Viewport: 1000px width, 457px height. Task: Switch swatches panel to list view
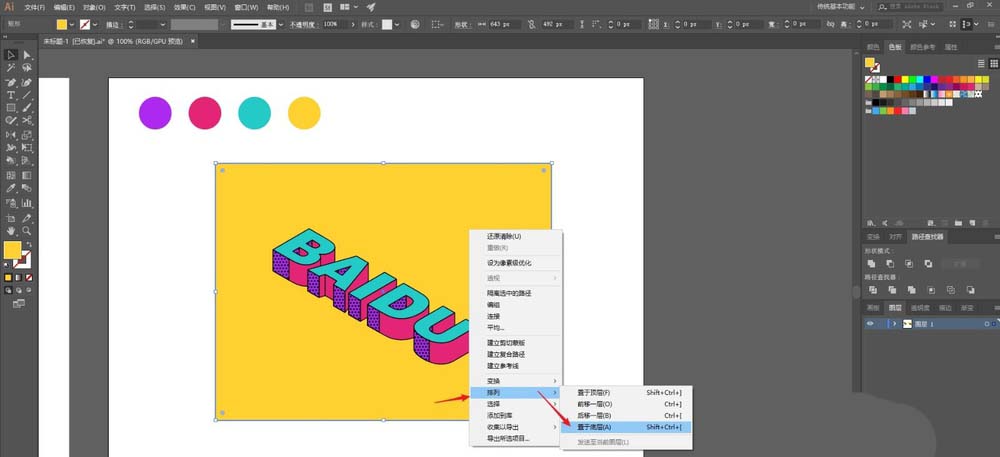coord(982,63)
